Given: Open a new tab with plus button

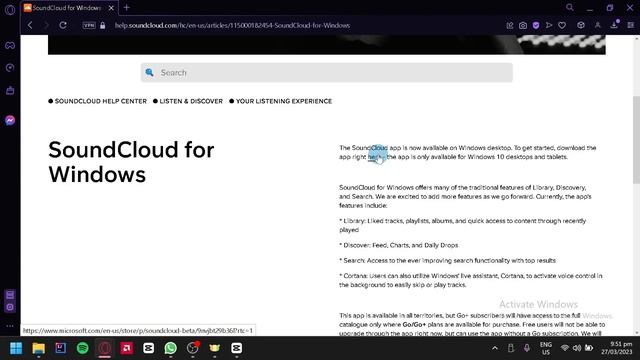Looking at the screenshot, I should (127, 7).
